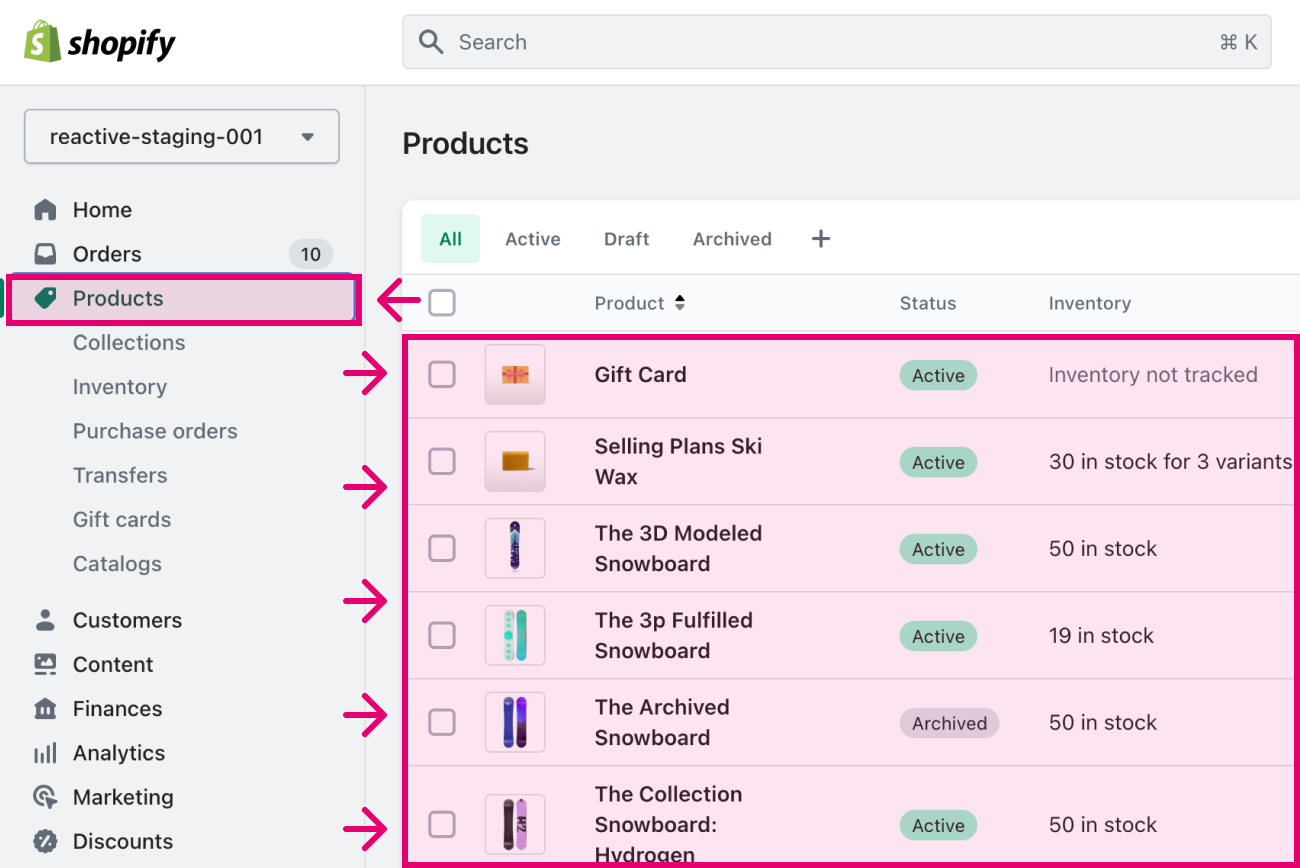Open The Archived Snowboard product
The image size is (1300, 868).
[662, 723]
